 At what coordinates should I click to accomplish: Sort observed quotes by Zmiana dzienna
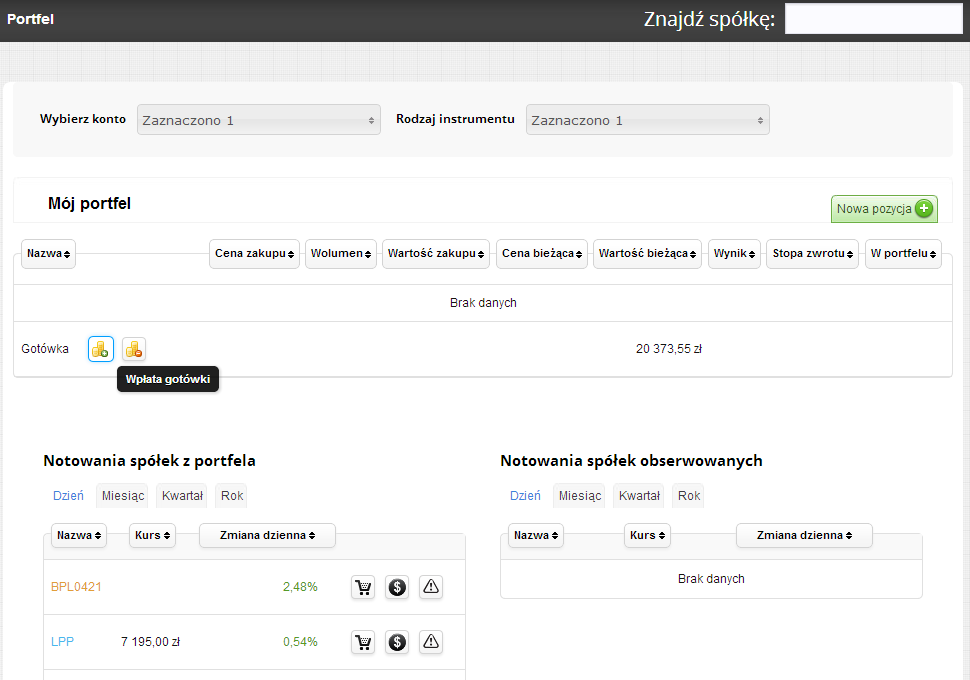point(804,536)
